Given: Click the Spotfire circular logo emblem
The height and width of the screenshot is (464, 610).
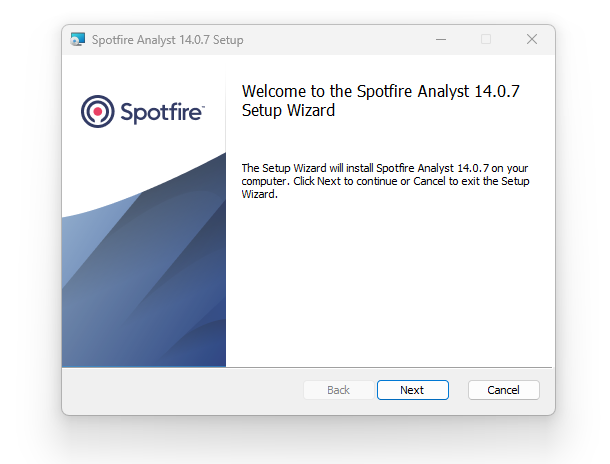Looking at the screenshot, I should (x=98, y=111).
